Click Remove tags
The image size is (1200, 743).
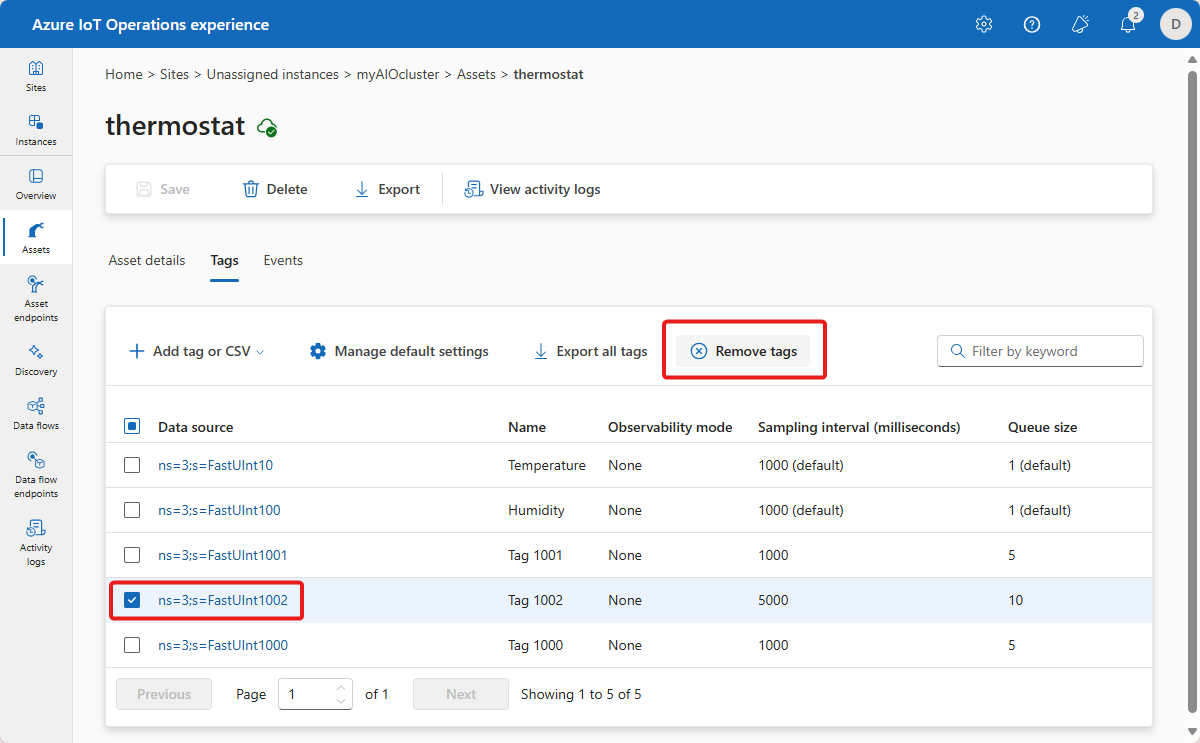743,351
